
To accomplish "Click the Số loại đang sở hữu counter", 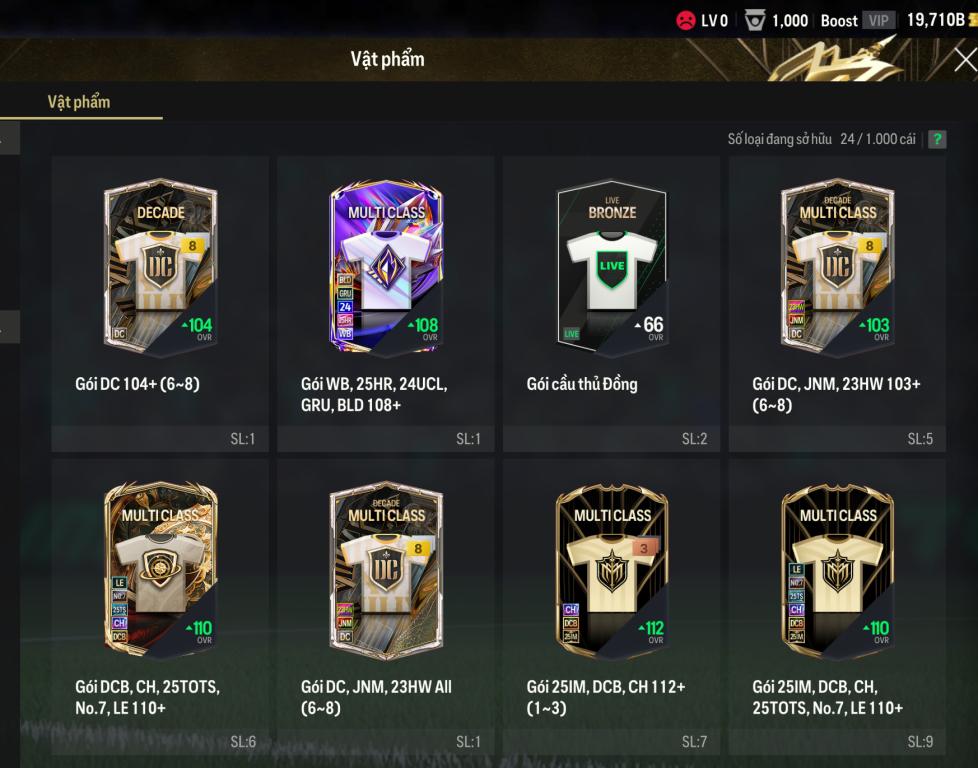I will [821, 139].
